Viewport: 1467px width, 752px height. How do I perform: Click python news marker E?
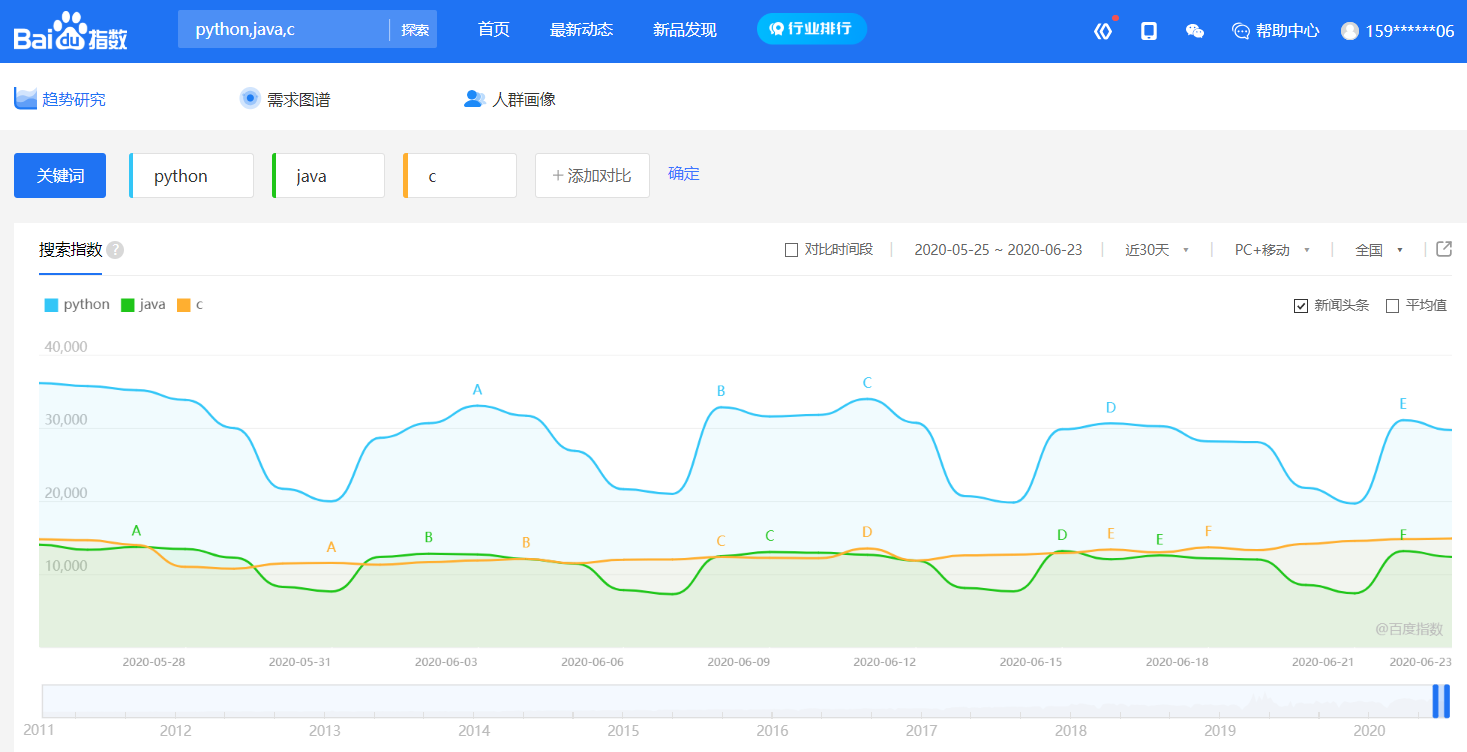tap(1403, 404)
